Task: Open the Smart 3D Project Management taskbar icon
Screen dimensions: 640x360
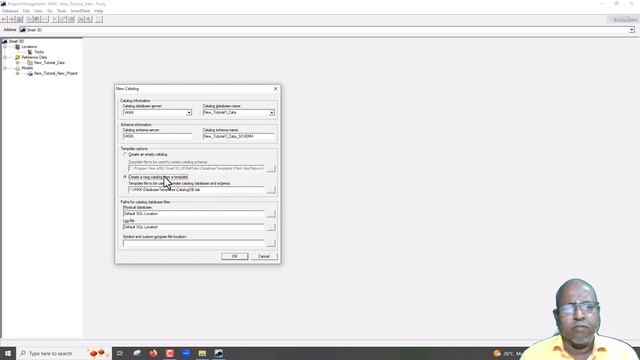Action: click(x=219, y=353)
